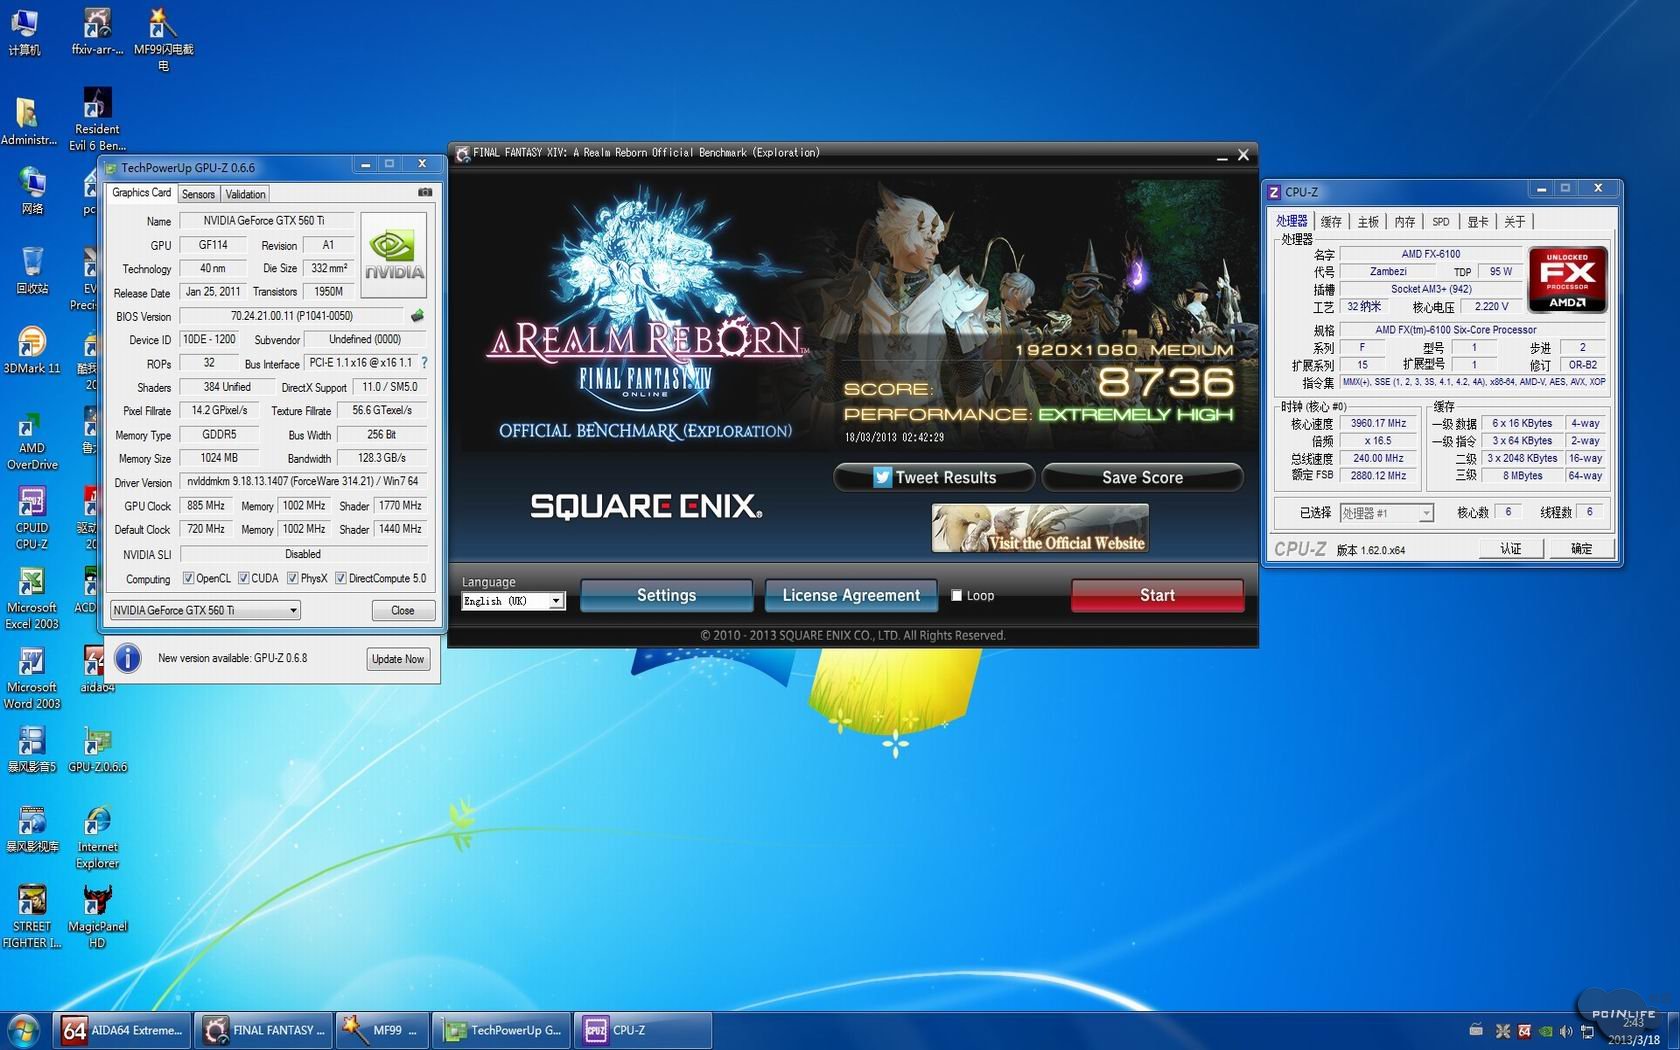The image size is (1680, 1050).
Task: Open the CPU-Z 处理器 #1 selection dropdown
Action: (x=1386, y=513)
